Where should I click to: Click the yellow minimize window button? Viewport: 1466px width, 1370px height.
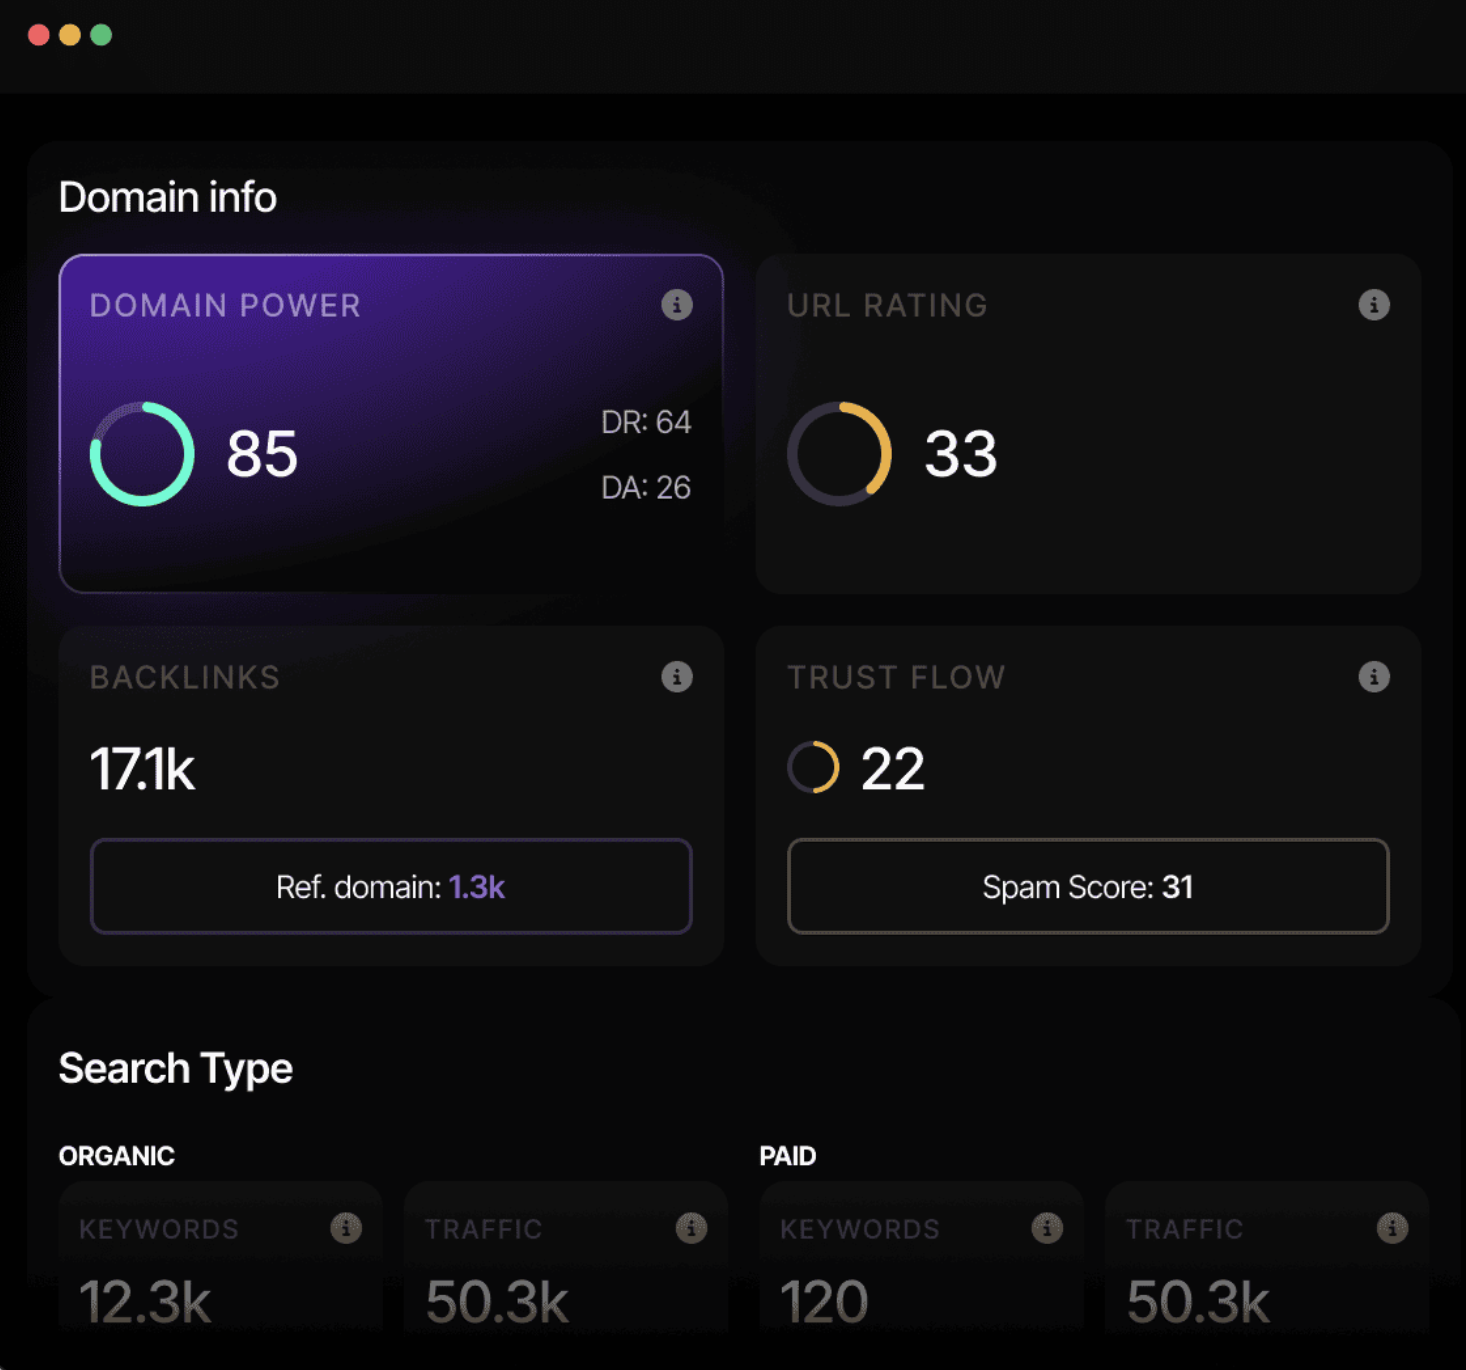pyautogui.click(x=70, y=35)
